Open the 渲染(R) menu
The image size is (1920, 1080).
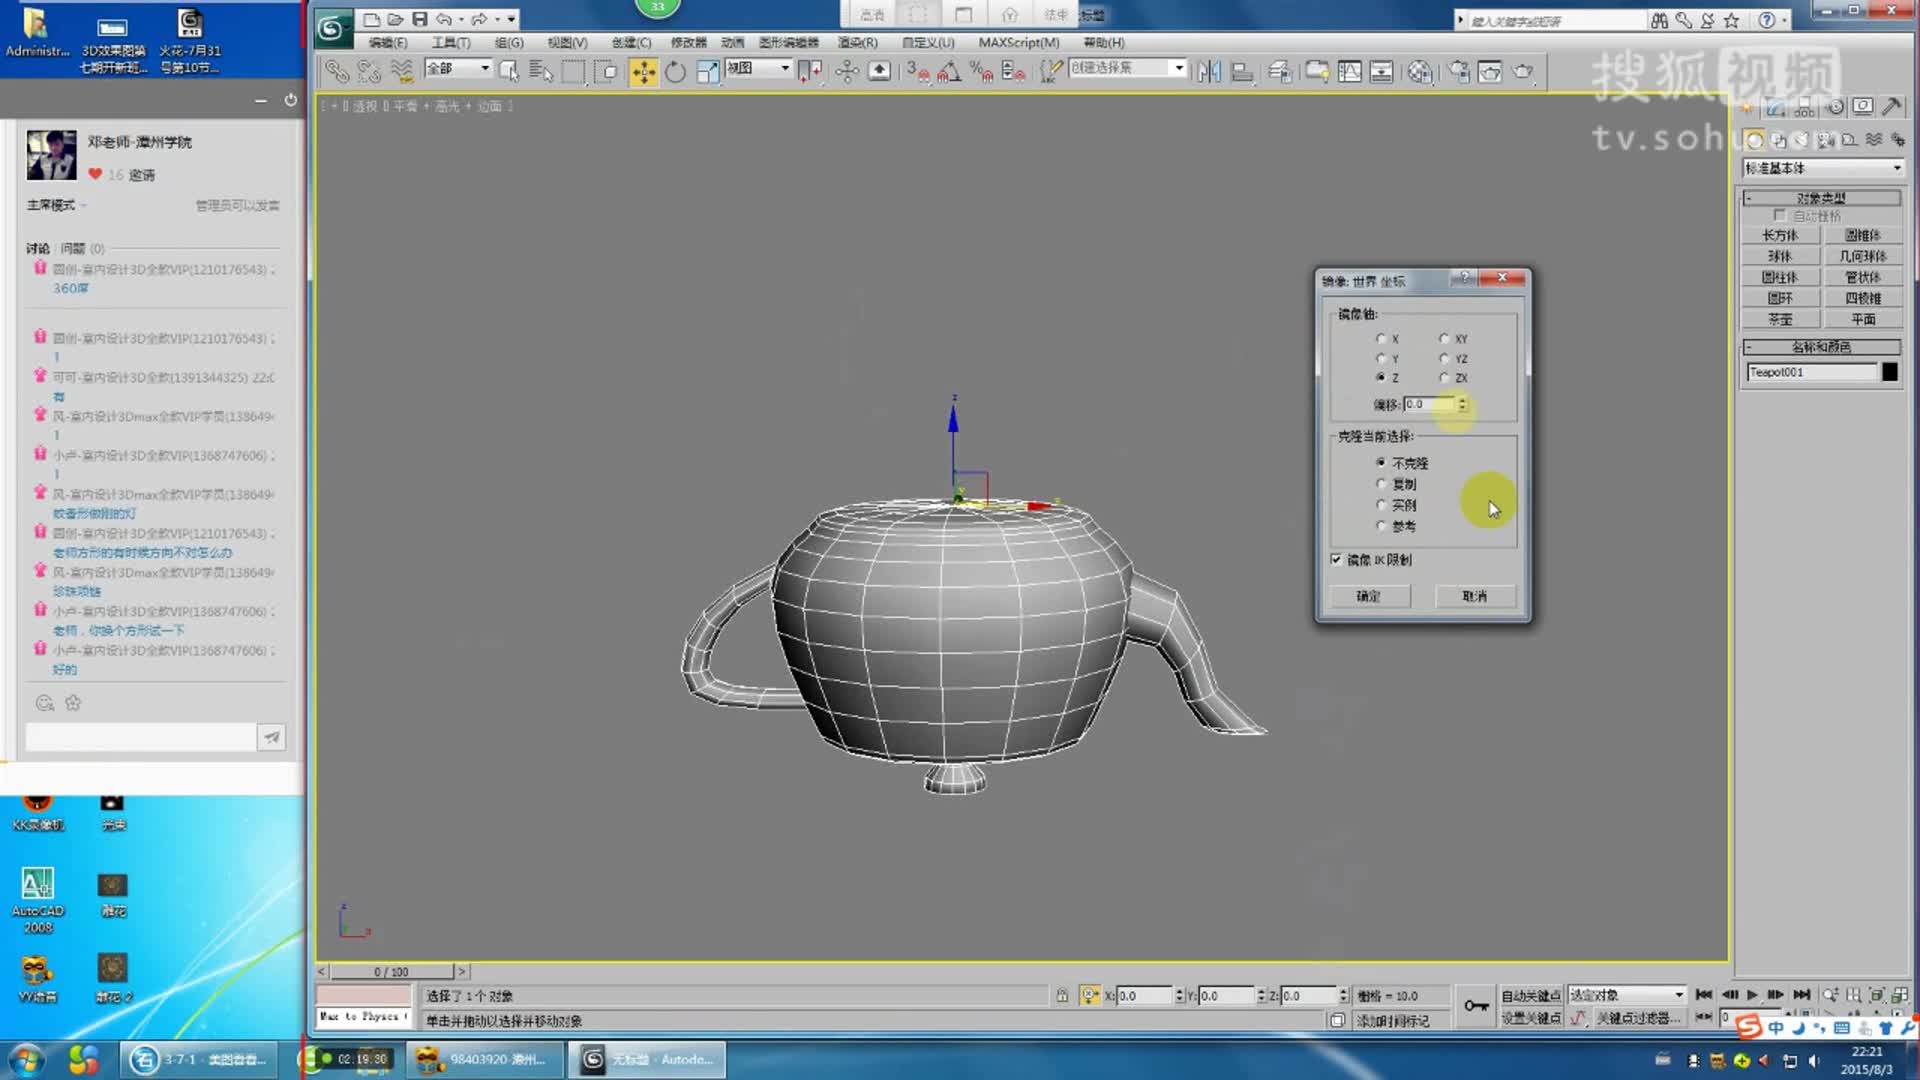(x=855, y=42)
